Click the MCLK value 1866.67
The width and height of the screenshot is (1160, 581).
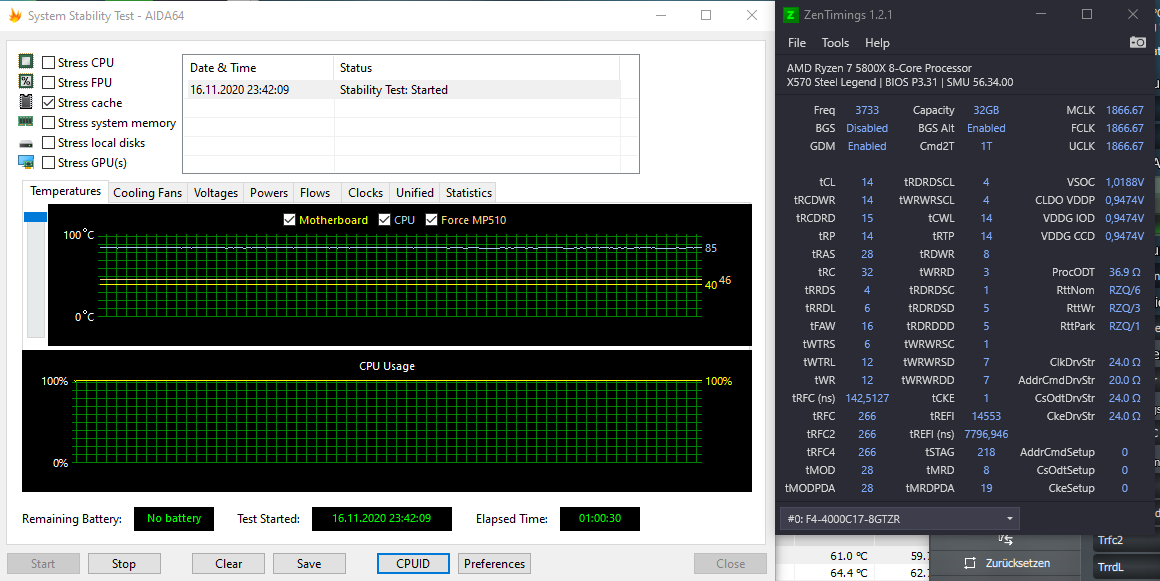1124,110
